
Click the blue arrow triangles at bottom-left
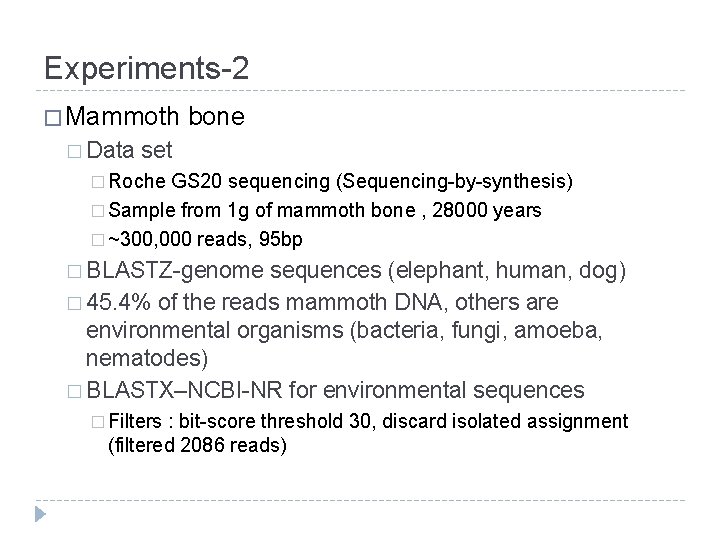coord(40,516)
